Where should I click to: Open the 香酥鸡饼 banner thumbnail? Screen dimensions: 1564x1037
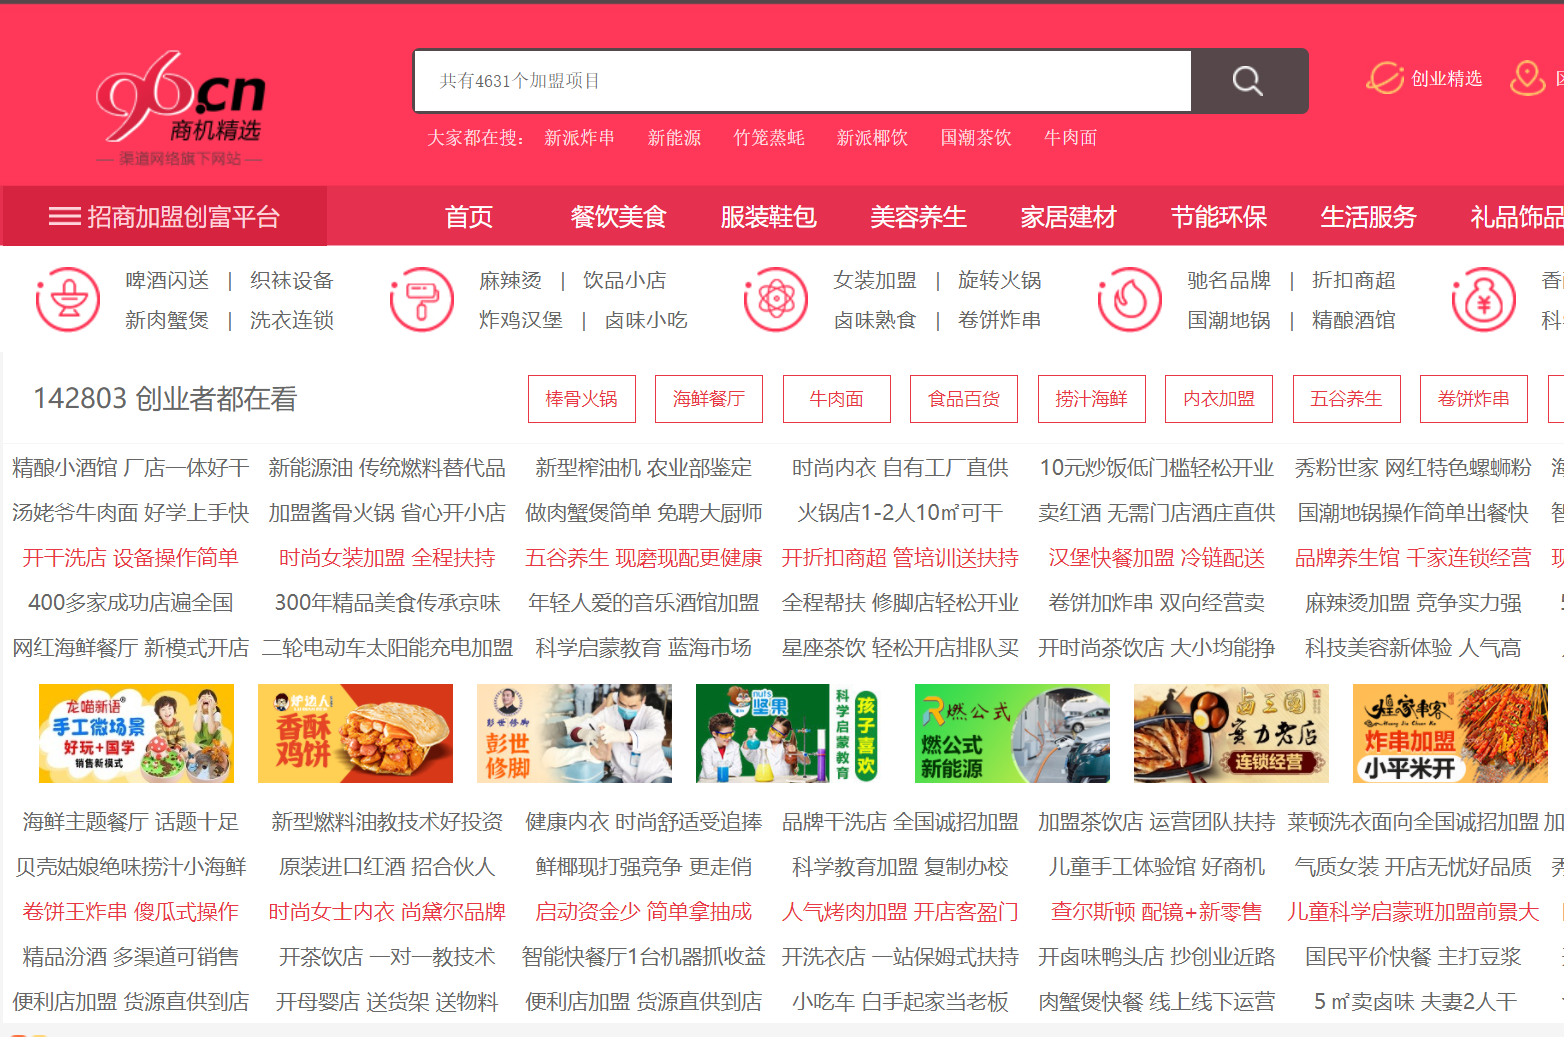[x=355, y=733]
